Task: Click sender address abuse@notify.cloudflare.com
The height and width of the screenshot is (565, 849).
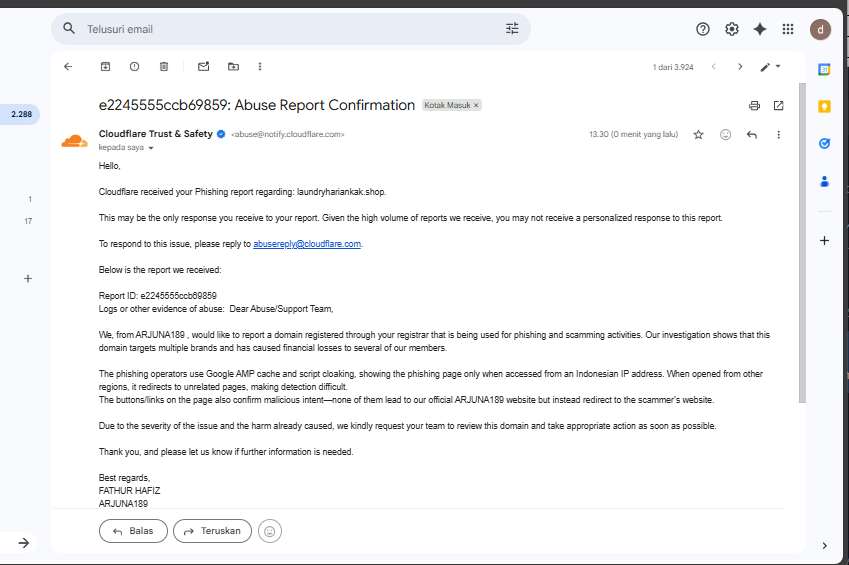Action: pos(288,134)
